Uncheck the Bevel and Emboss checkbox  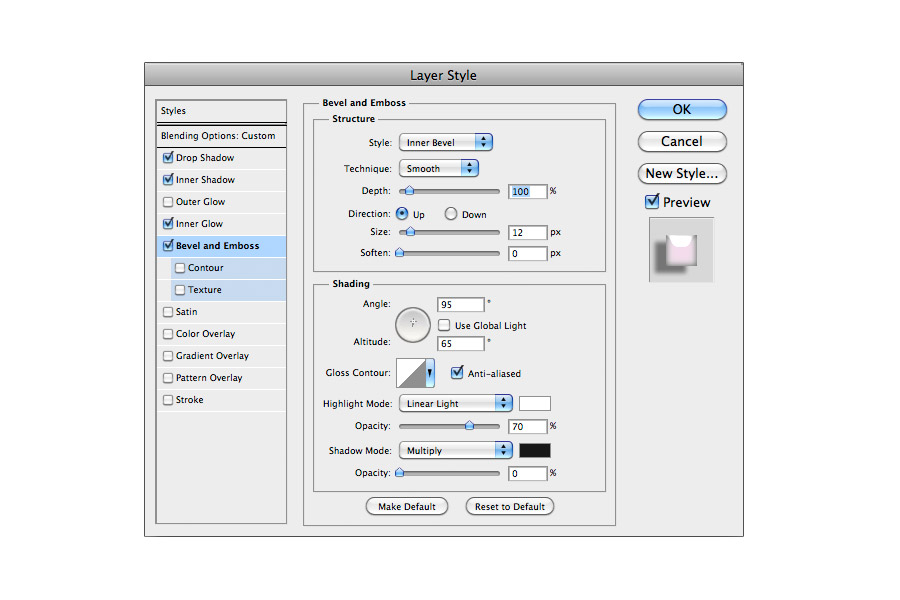pyautogui.click(x=168, y=245)
